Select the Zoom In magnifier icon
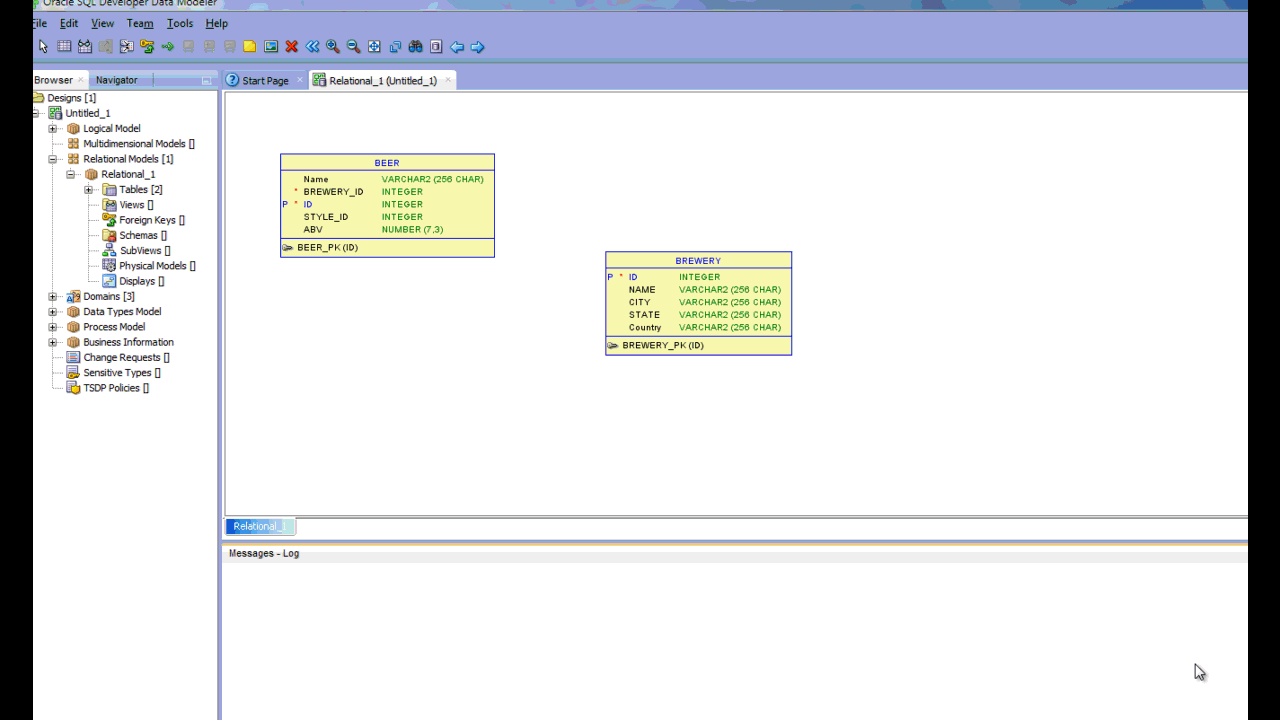Viewport: 1280px width, 720px height. tap(333, 46)
